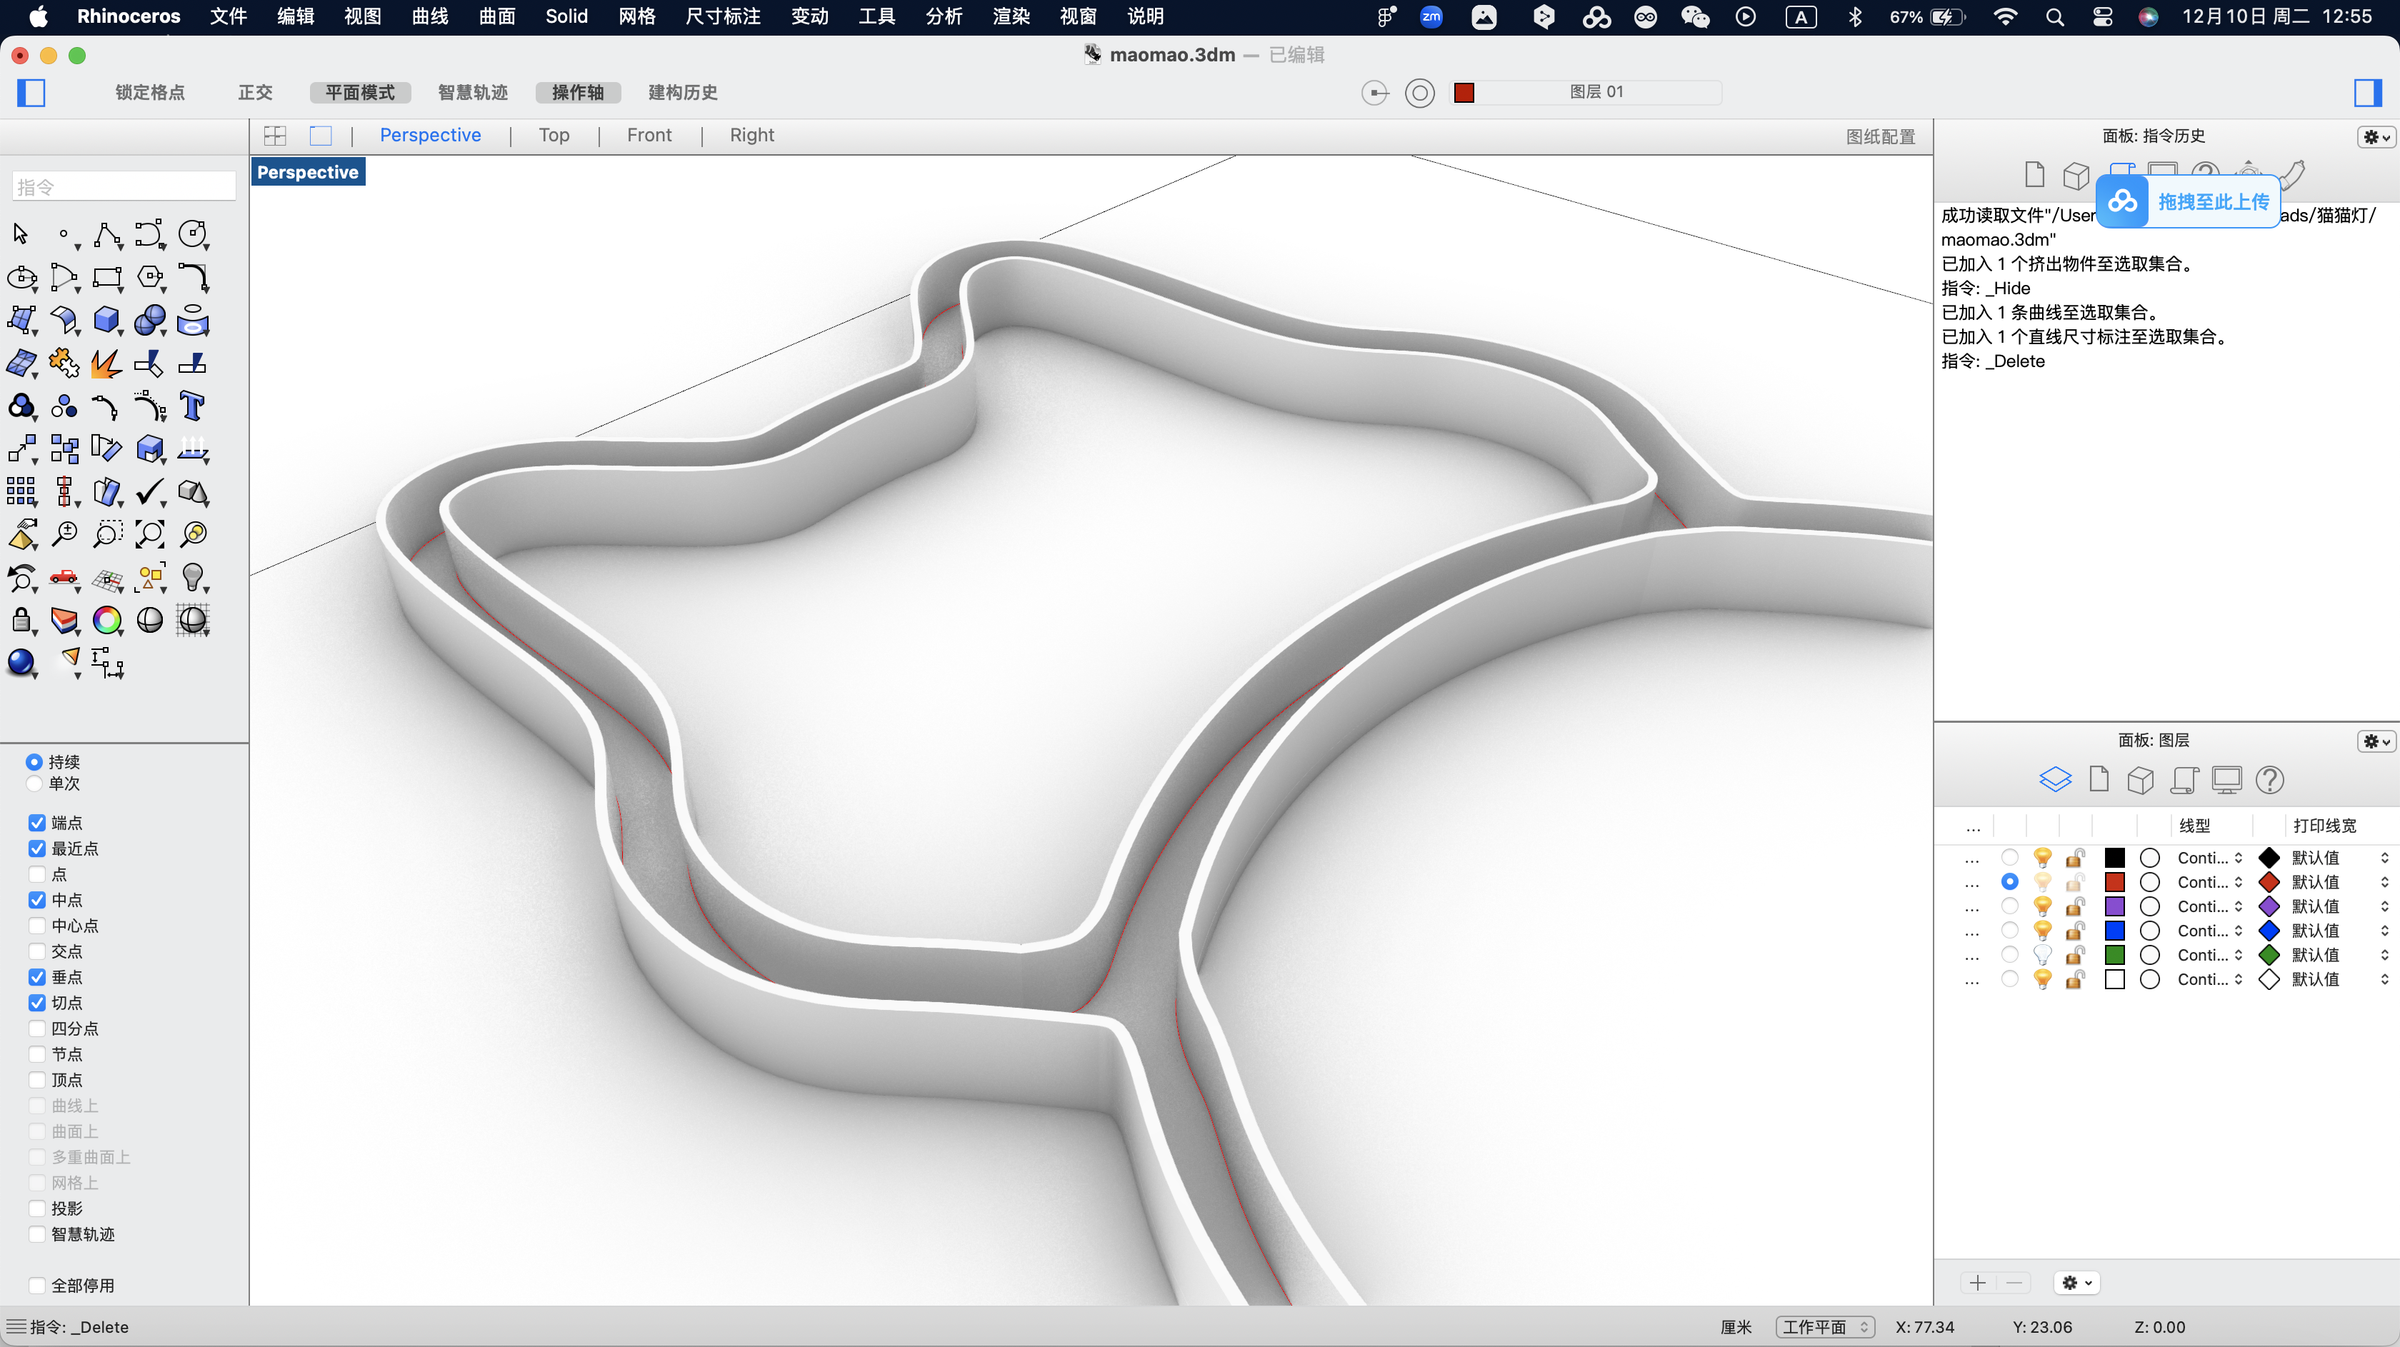Click the Text object tool
This screenshot has height=1347, width=2400.
tap(192, 407)
